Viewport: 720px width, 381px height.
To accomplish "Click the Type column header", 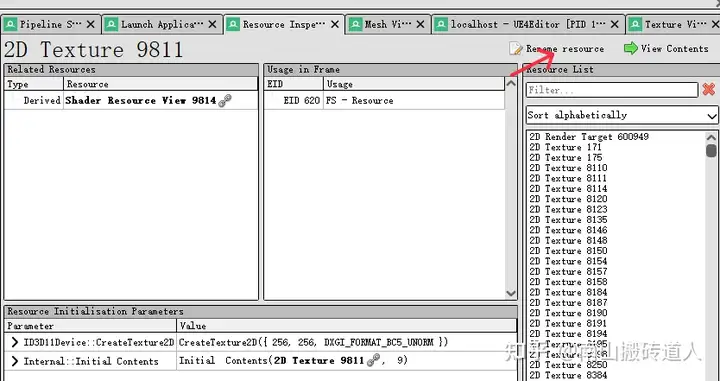I will click(x=34, y=84).
